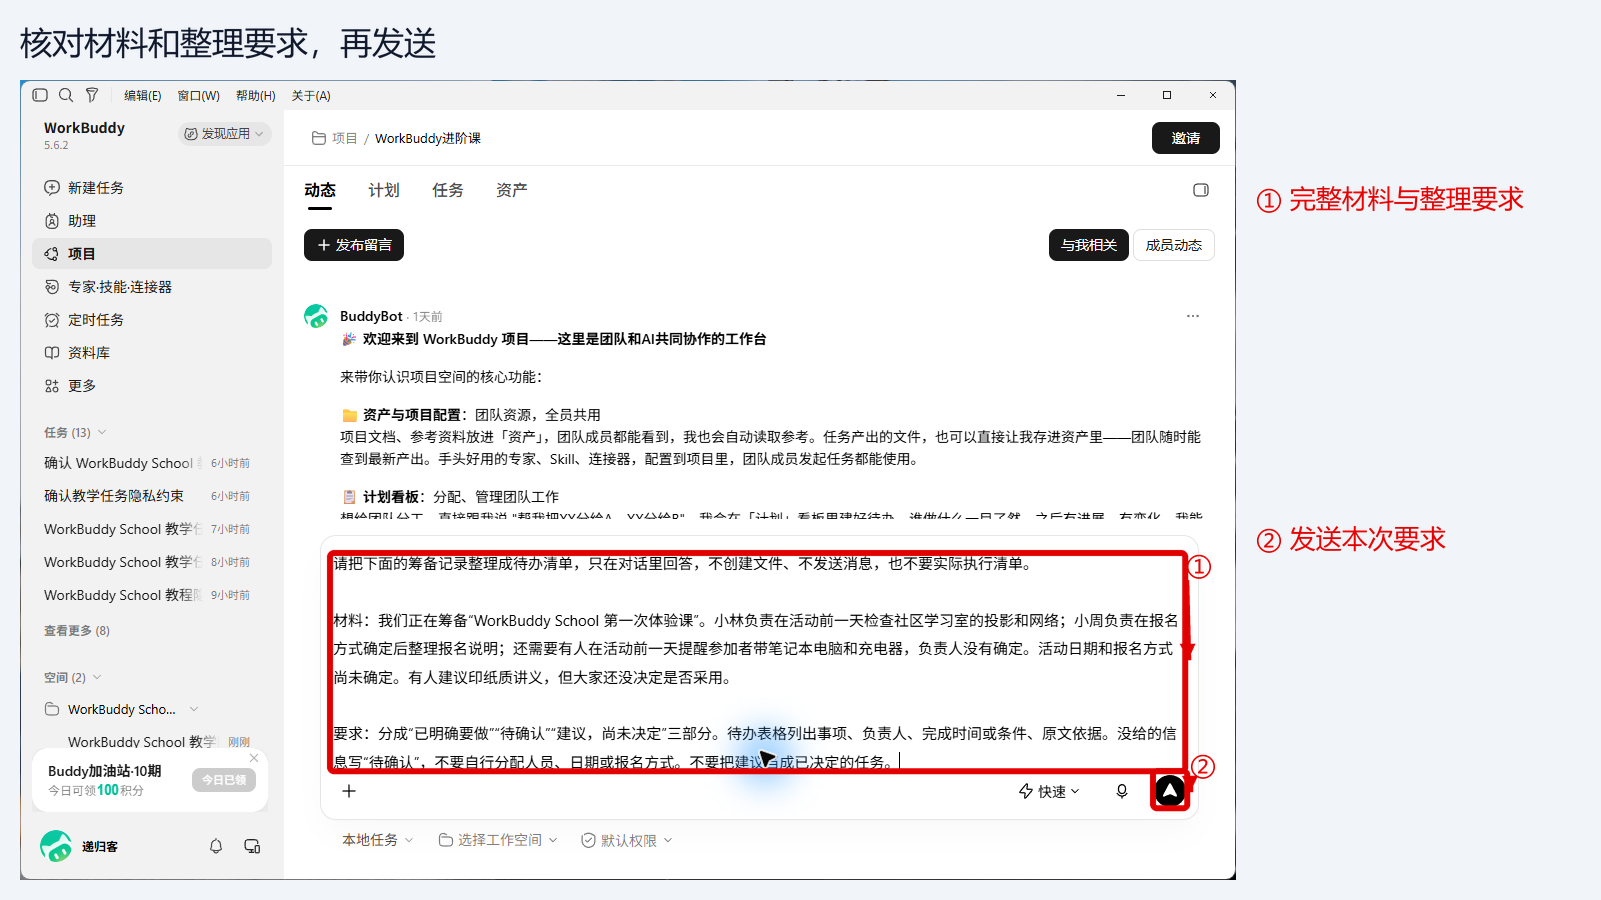Go to 定时任务 scheduled tasks
This screenshot has width=1601, height=900.
click(x=152, y=320)
